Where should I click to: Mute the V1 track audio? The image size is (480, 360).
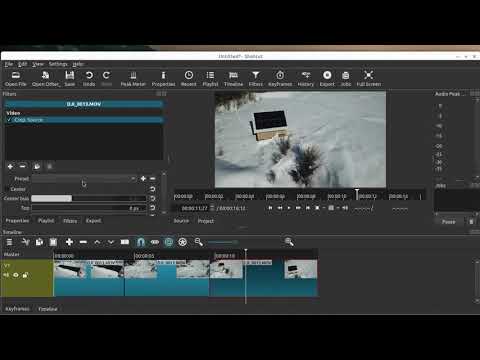(6, 275)
